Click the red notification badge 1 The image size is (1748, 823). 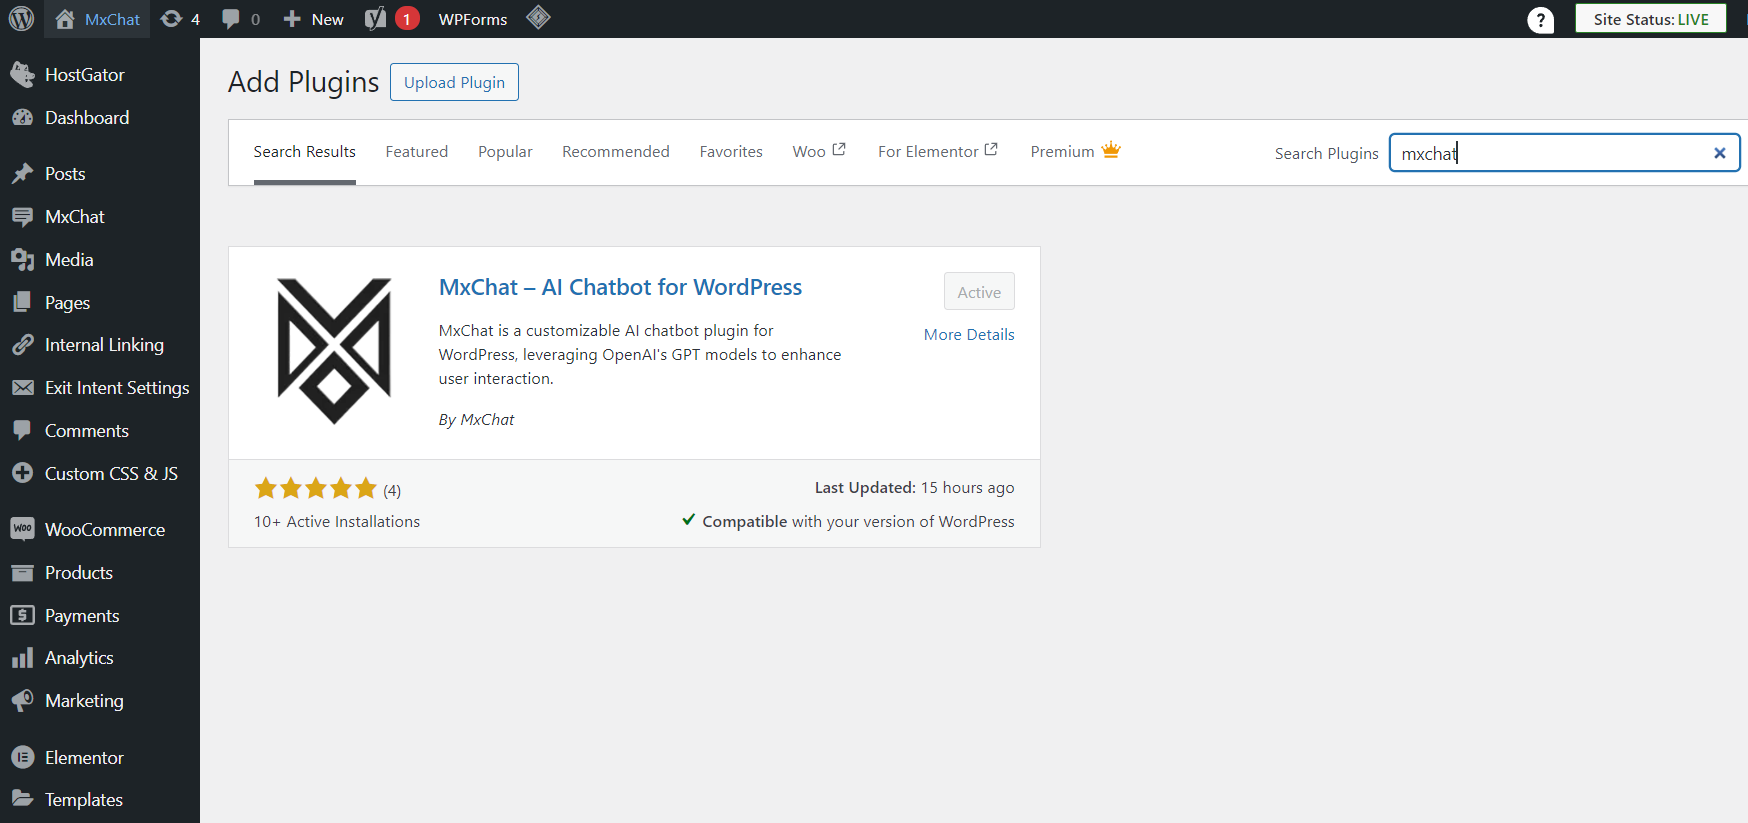coord(407,19)
